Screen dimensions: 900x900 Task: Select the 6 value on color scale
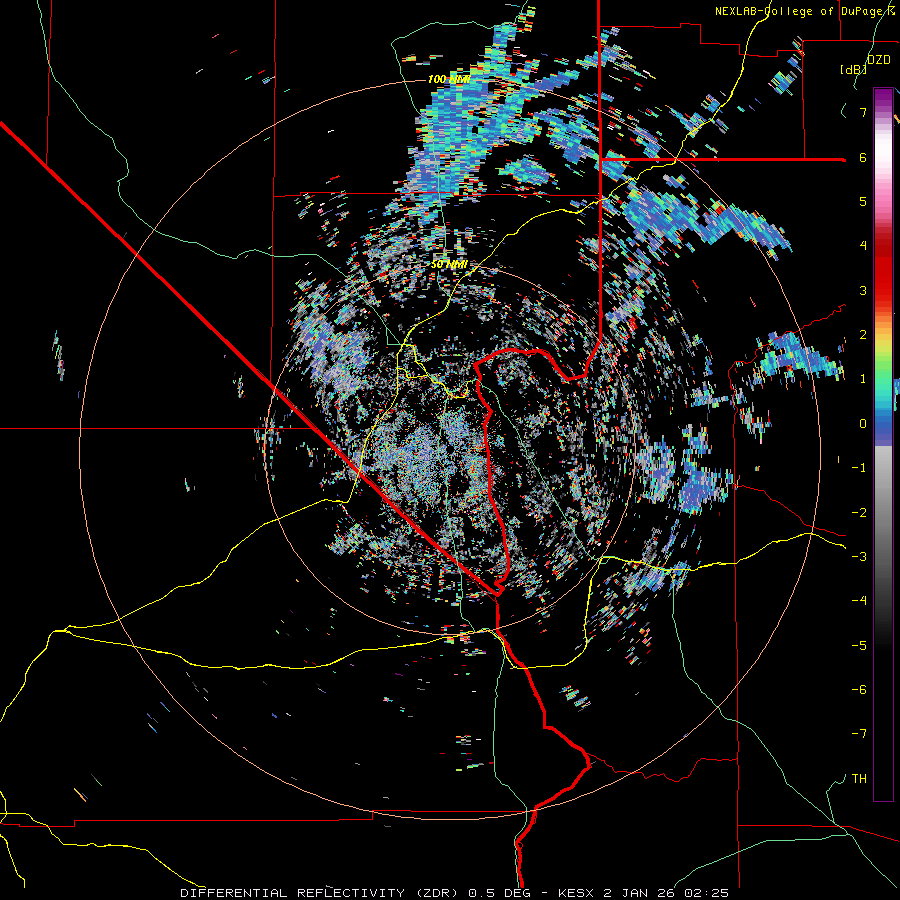(863, 157)
